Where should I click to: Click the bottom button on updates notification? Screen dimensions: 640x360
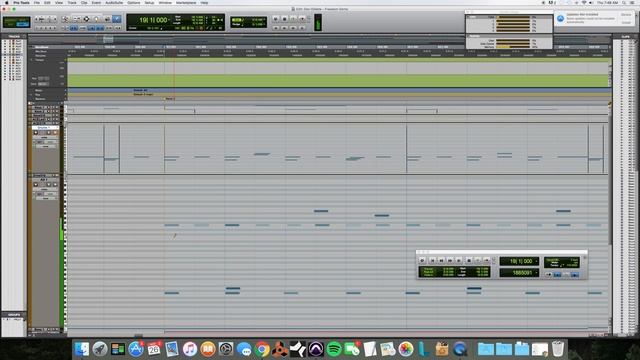pyautogui.click(x=626, y=22)
